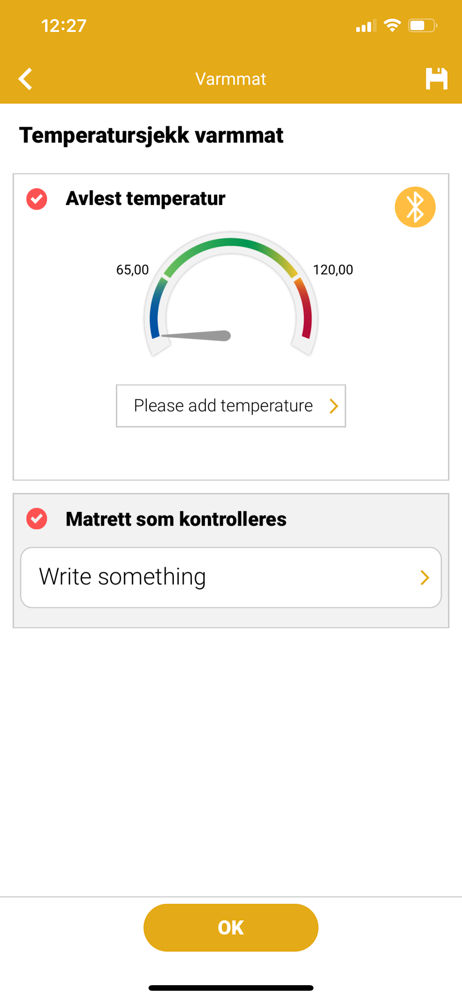Click the Write something text input

(231, 578)
